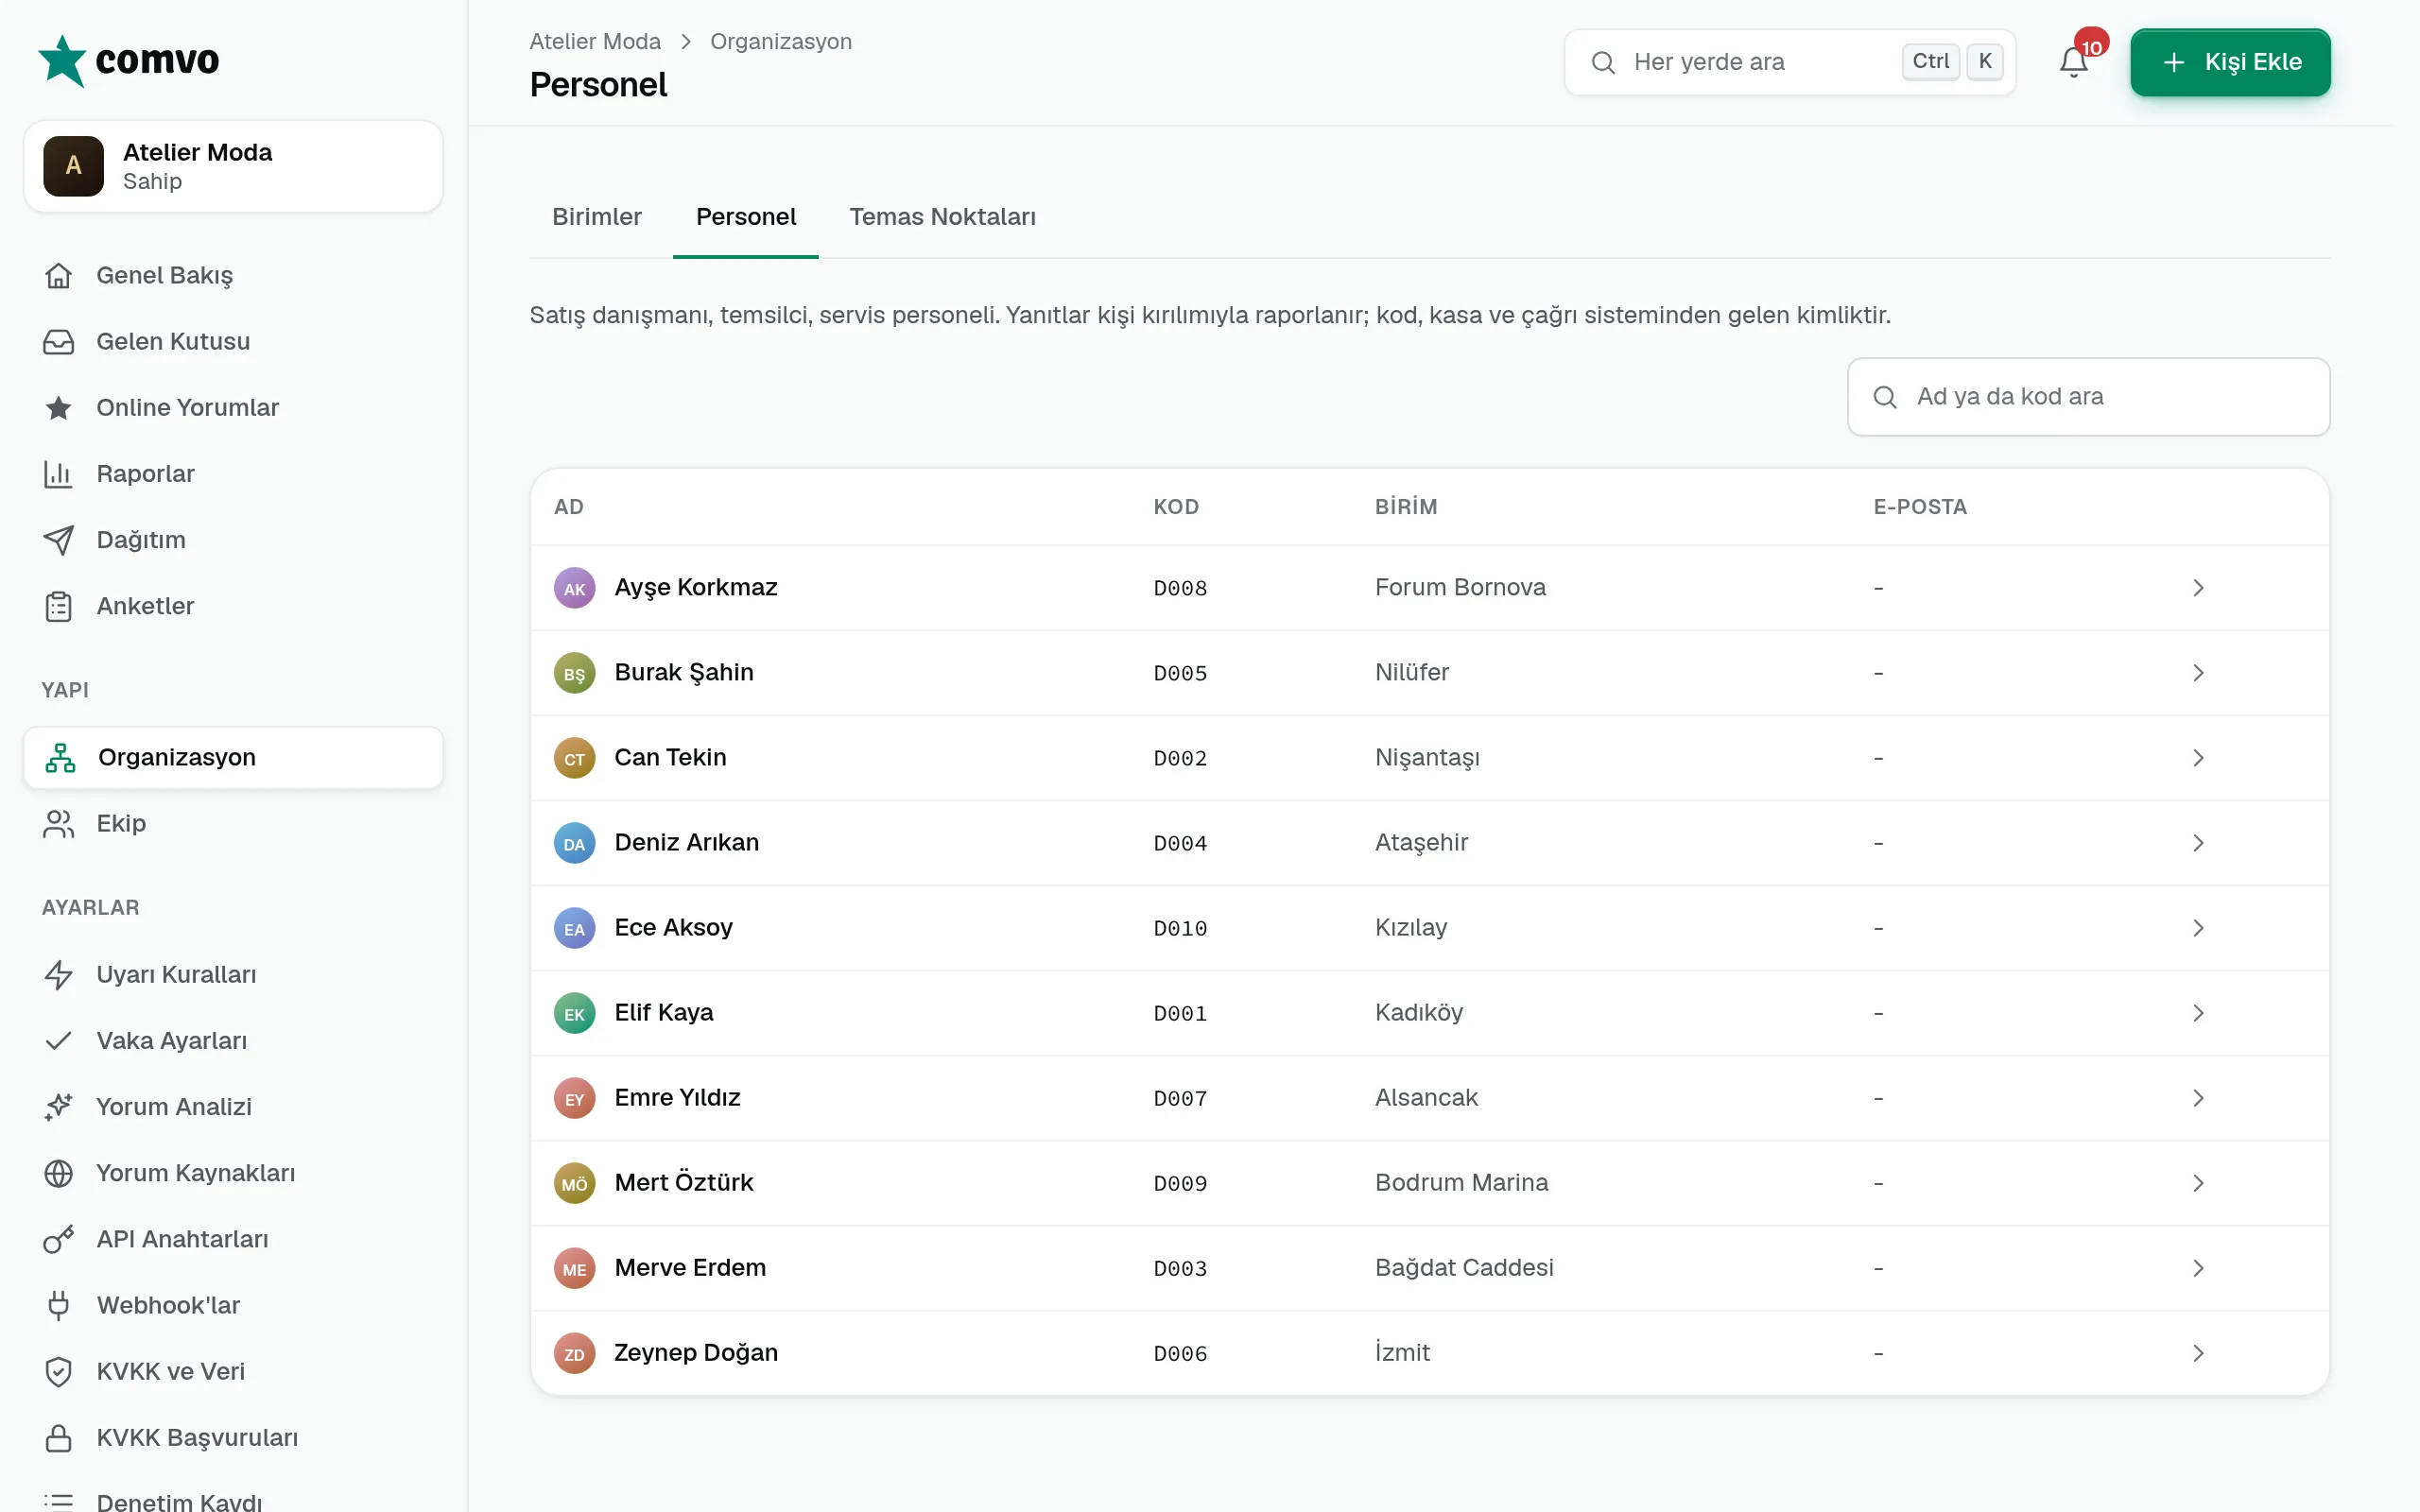Open Online Yorumlar star icon
The image size is (2420, 1512).
click(59, 407)
